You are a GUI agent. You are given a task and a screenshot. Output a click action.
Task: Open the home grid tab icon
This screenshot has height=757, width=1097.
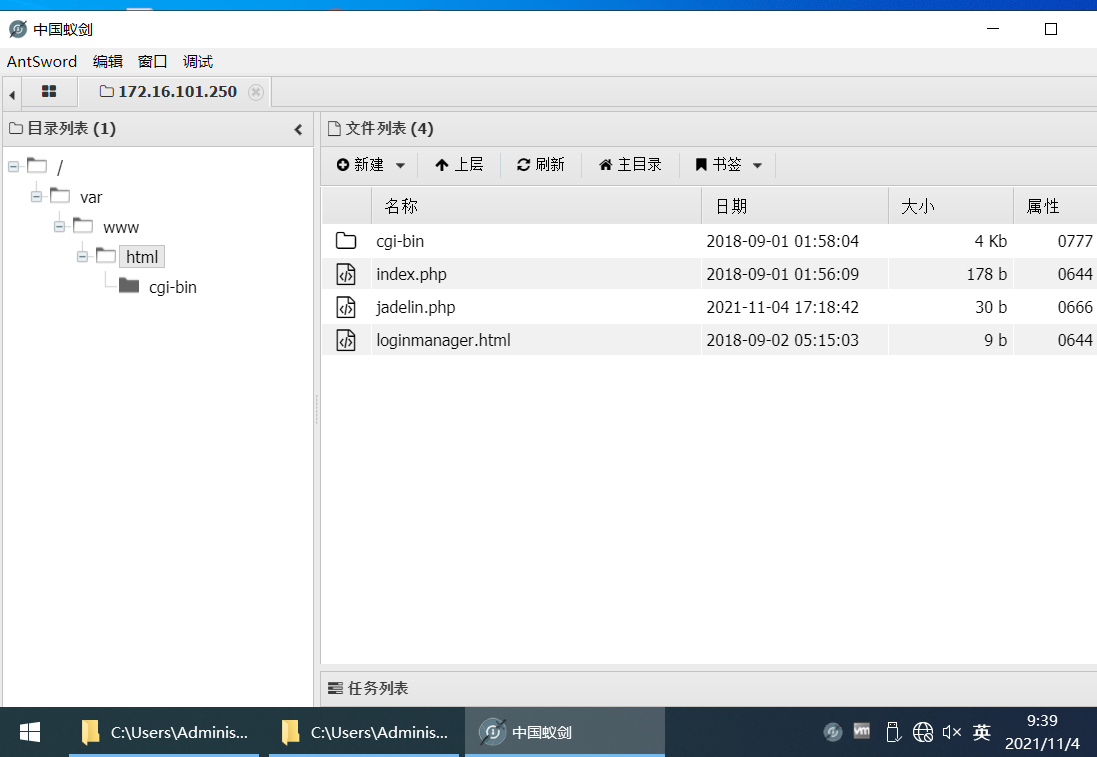click(49, 92)
